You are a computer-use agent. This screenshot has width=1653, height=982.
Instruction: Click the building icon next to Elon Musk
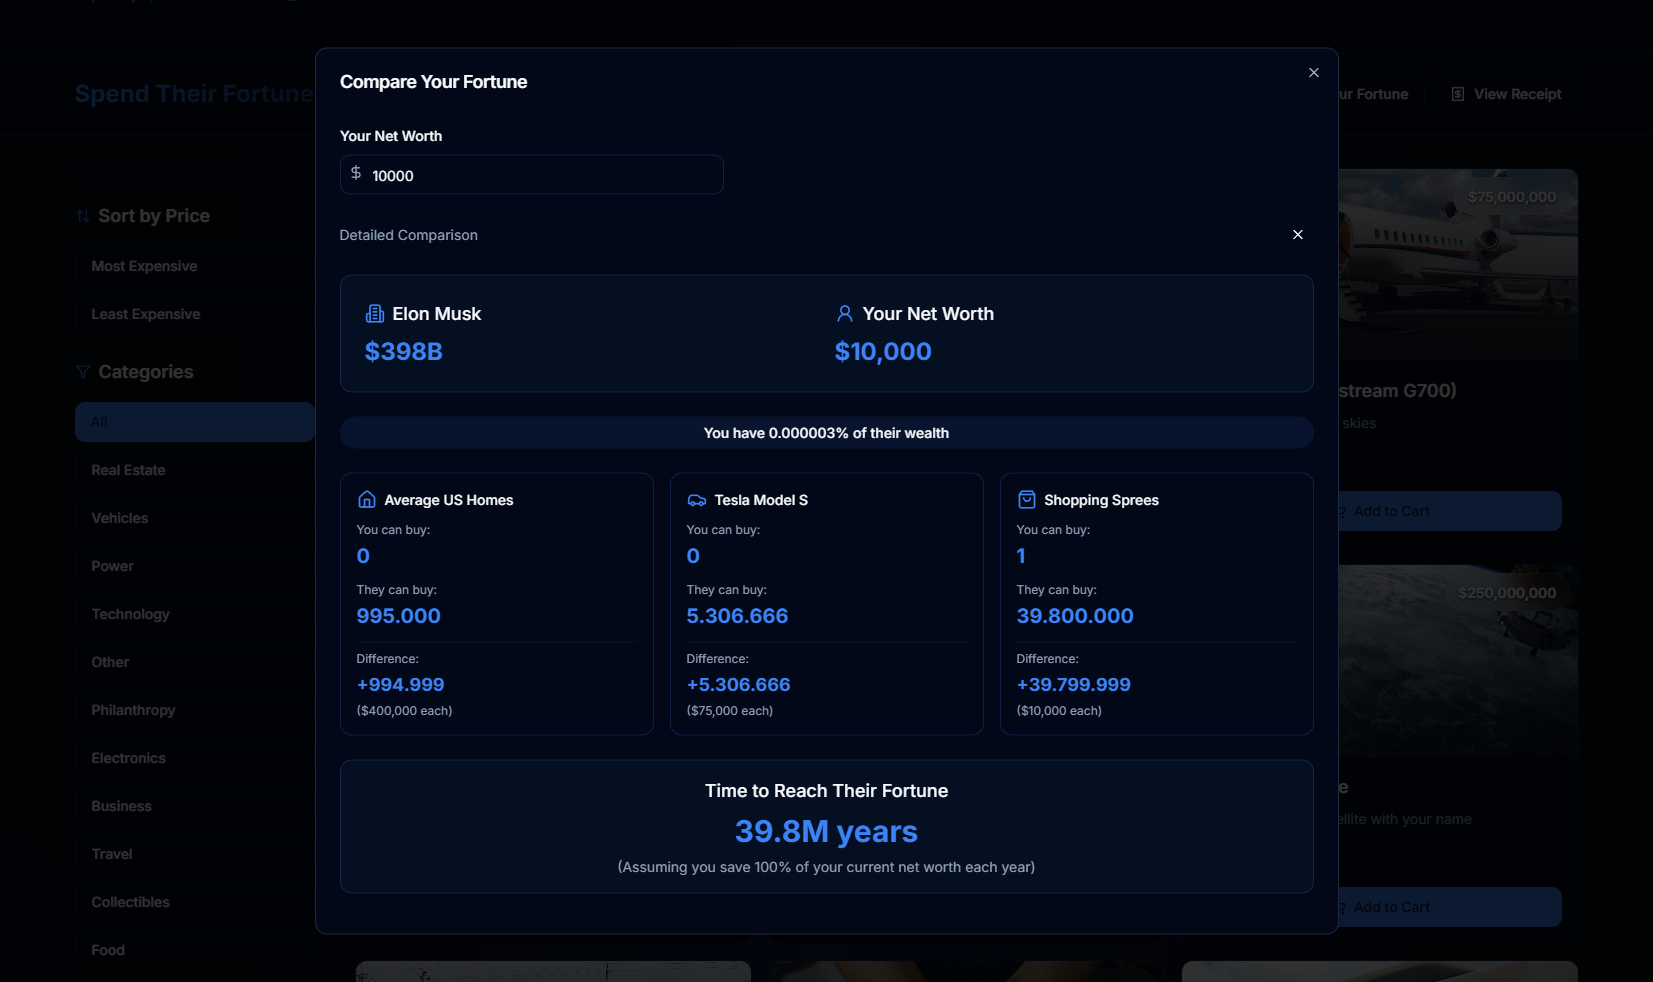374,313
